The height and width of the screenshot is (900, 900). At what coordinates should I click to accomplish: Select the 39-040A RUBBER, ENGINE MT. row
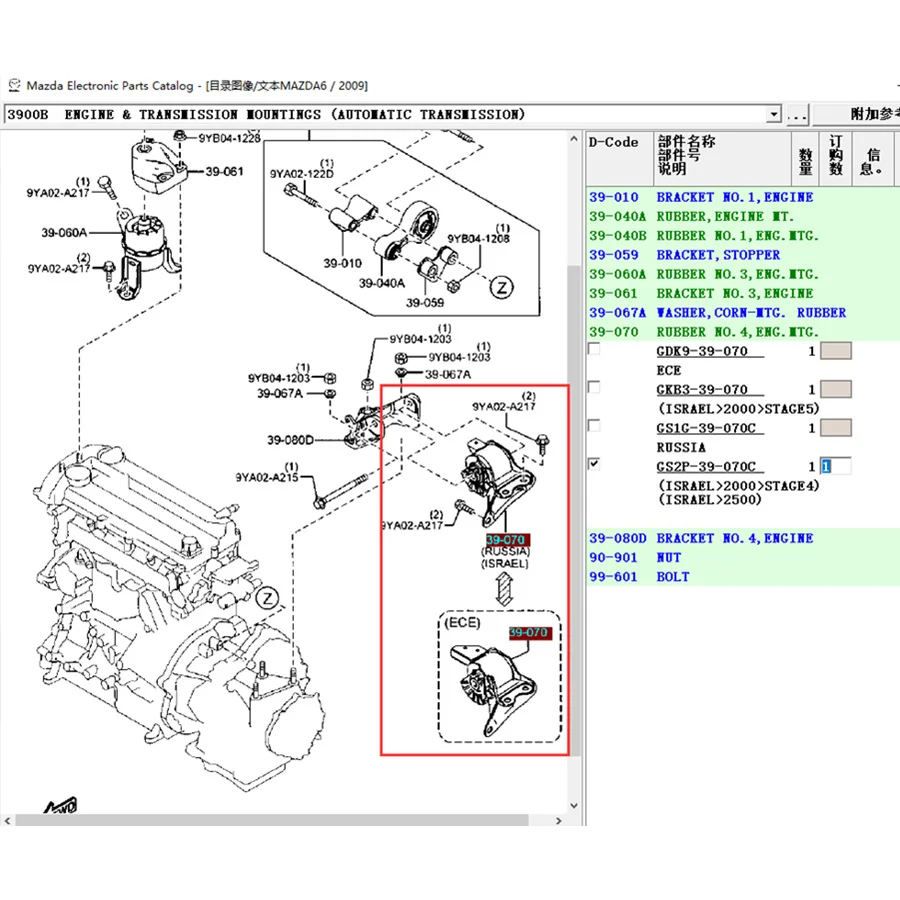click(x=743, y=216)
